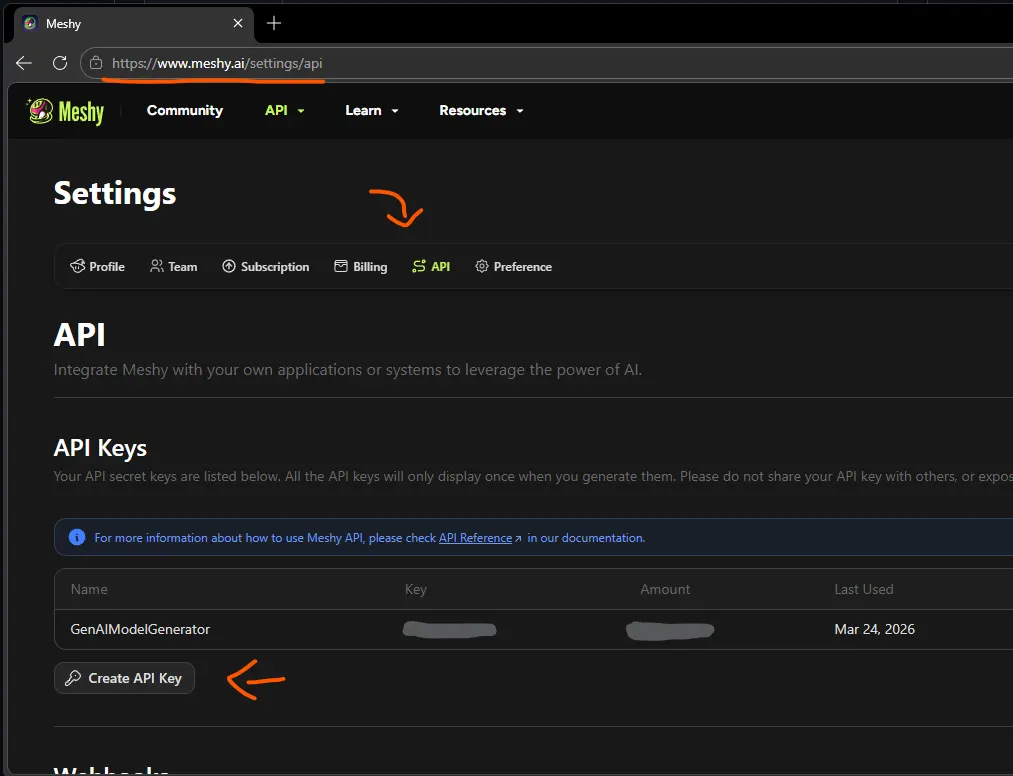Viewport: 1013px width, 776px height.
Task: Click the API Keys section heading
Action: 100,448
